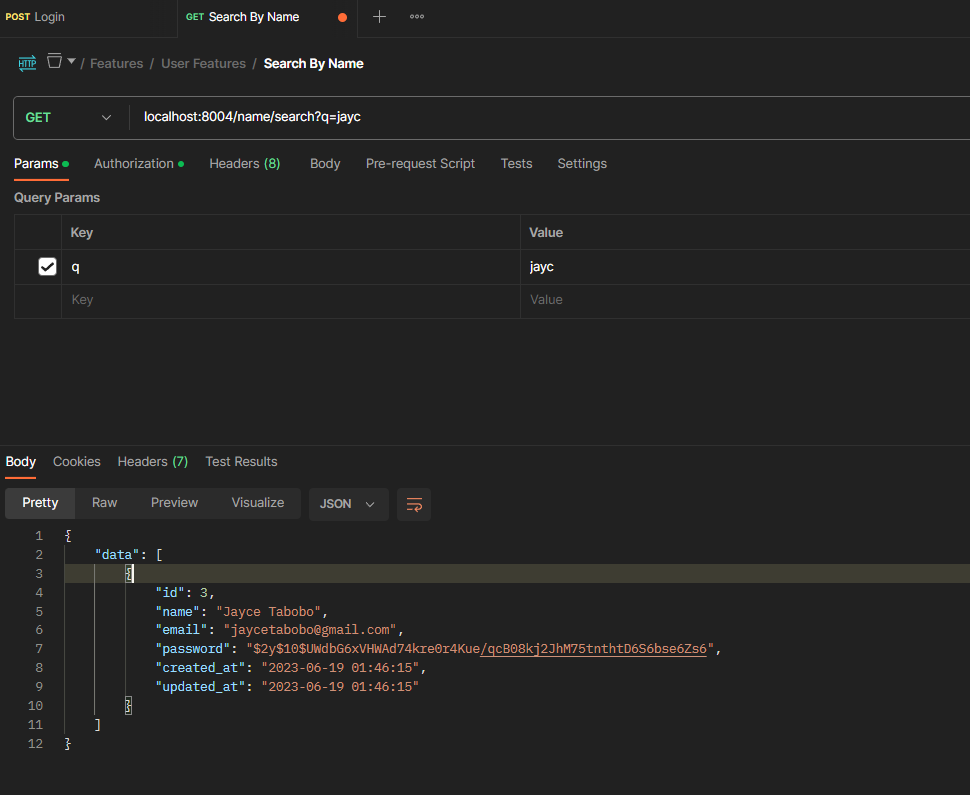View the response Cookies tab

click(x=77, y=461)
